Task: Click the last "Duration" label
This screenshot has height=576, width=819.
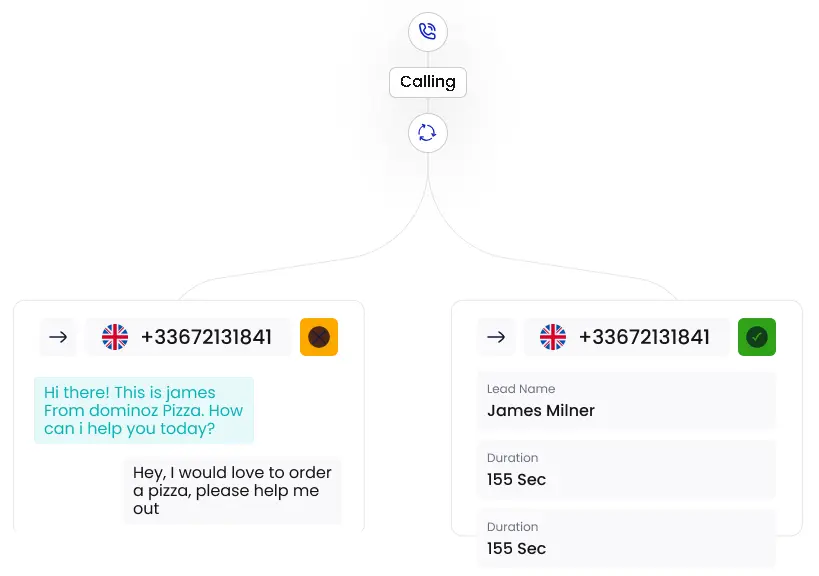Action: (x=513, y=527)
